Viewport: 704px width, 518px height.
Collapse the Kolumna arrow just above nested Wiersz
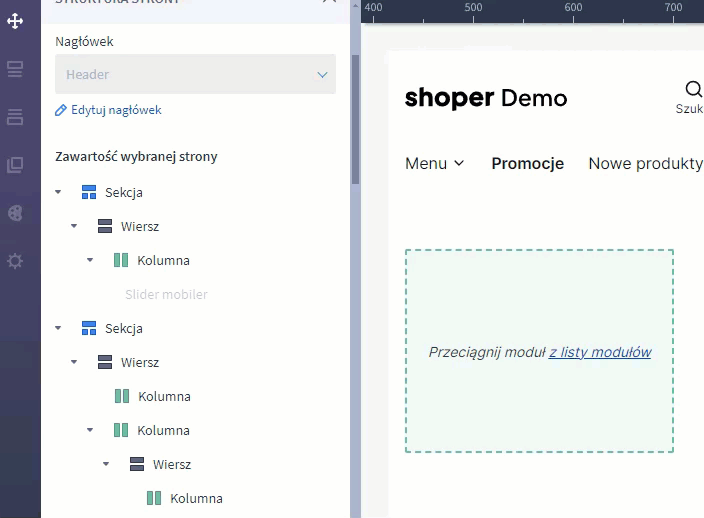click(90, 430)
